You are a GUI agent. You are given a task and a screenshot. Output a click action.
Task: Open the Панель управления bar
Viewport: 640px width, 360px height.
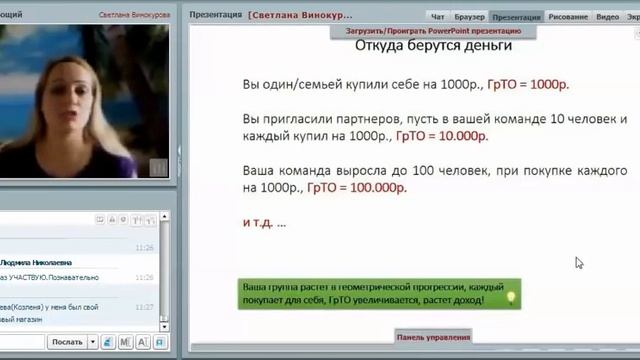433,337
